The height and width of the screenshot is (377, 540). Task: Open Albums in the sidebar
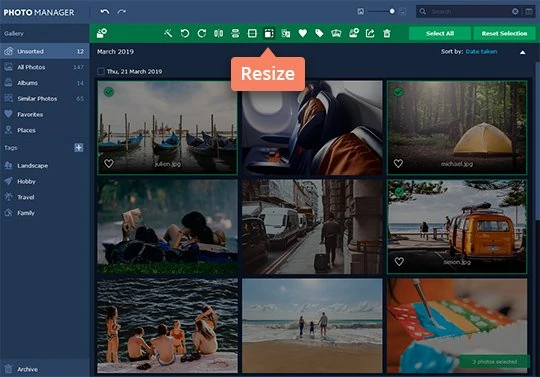pos(44,83)
